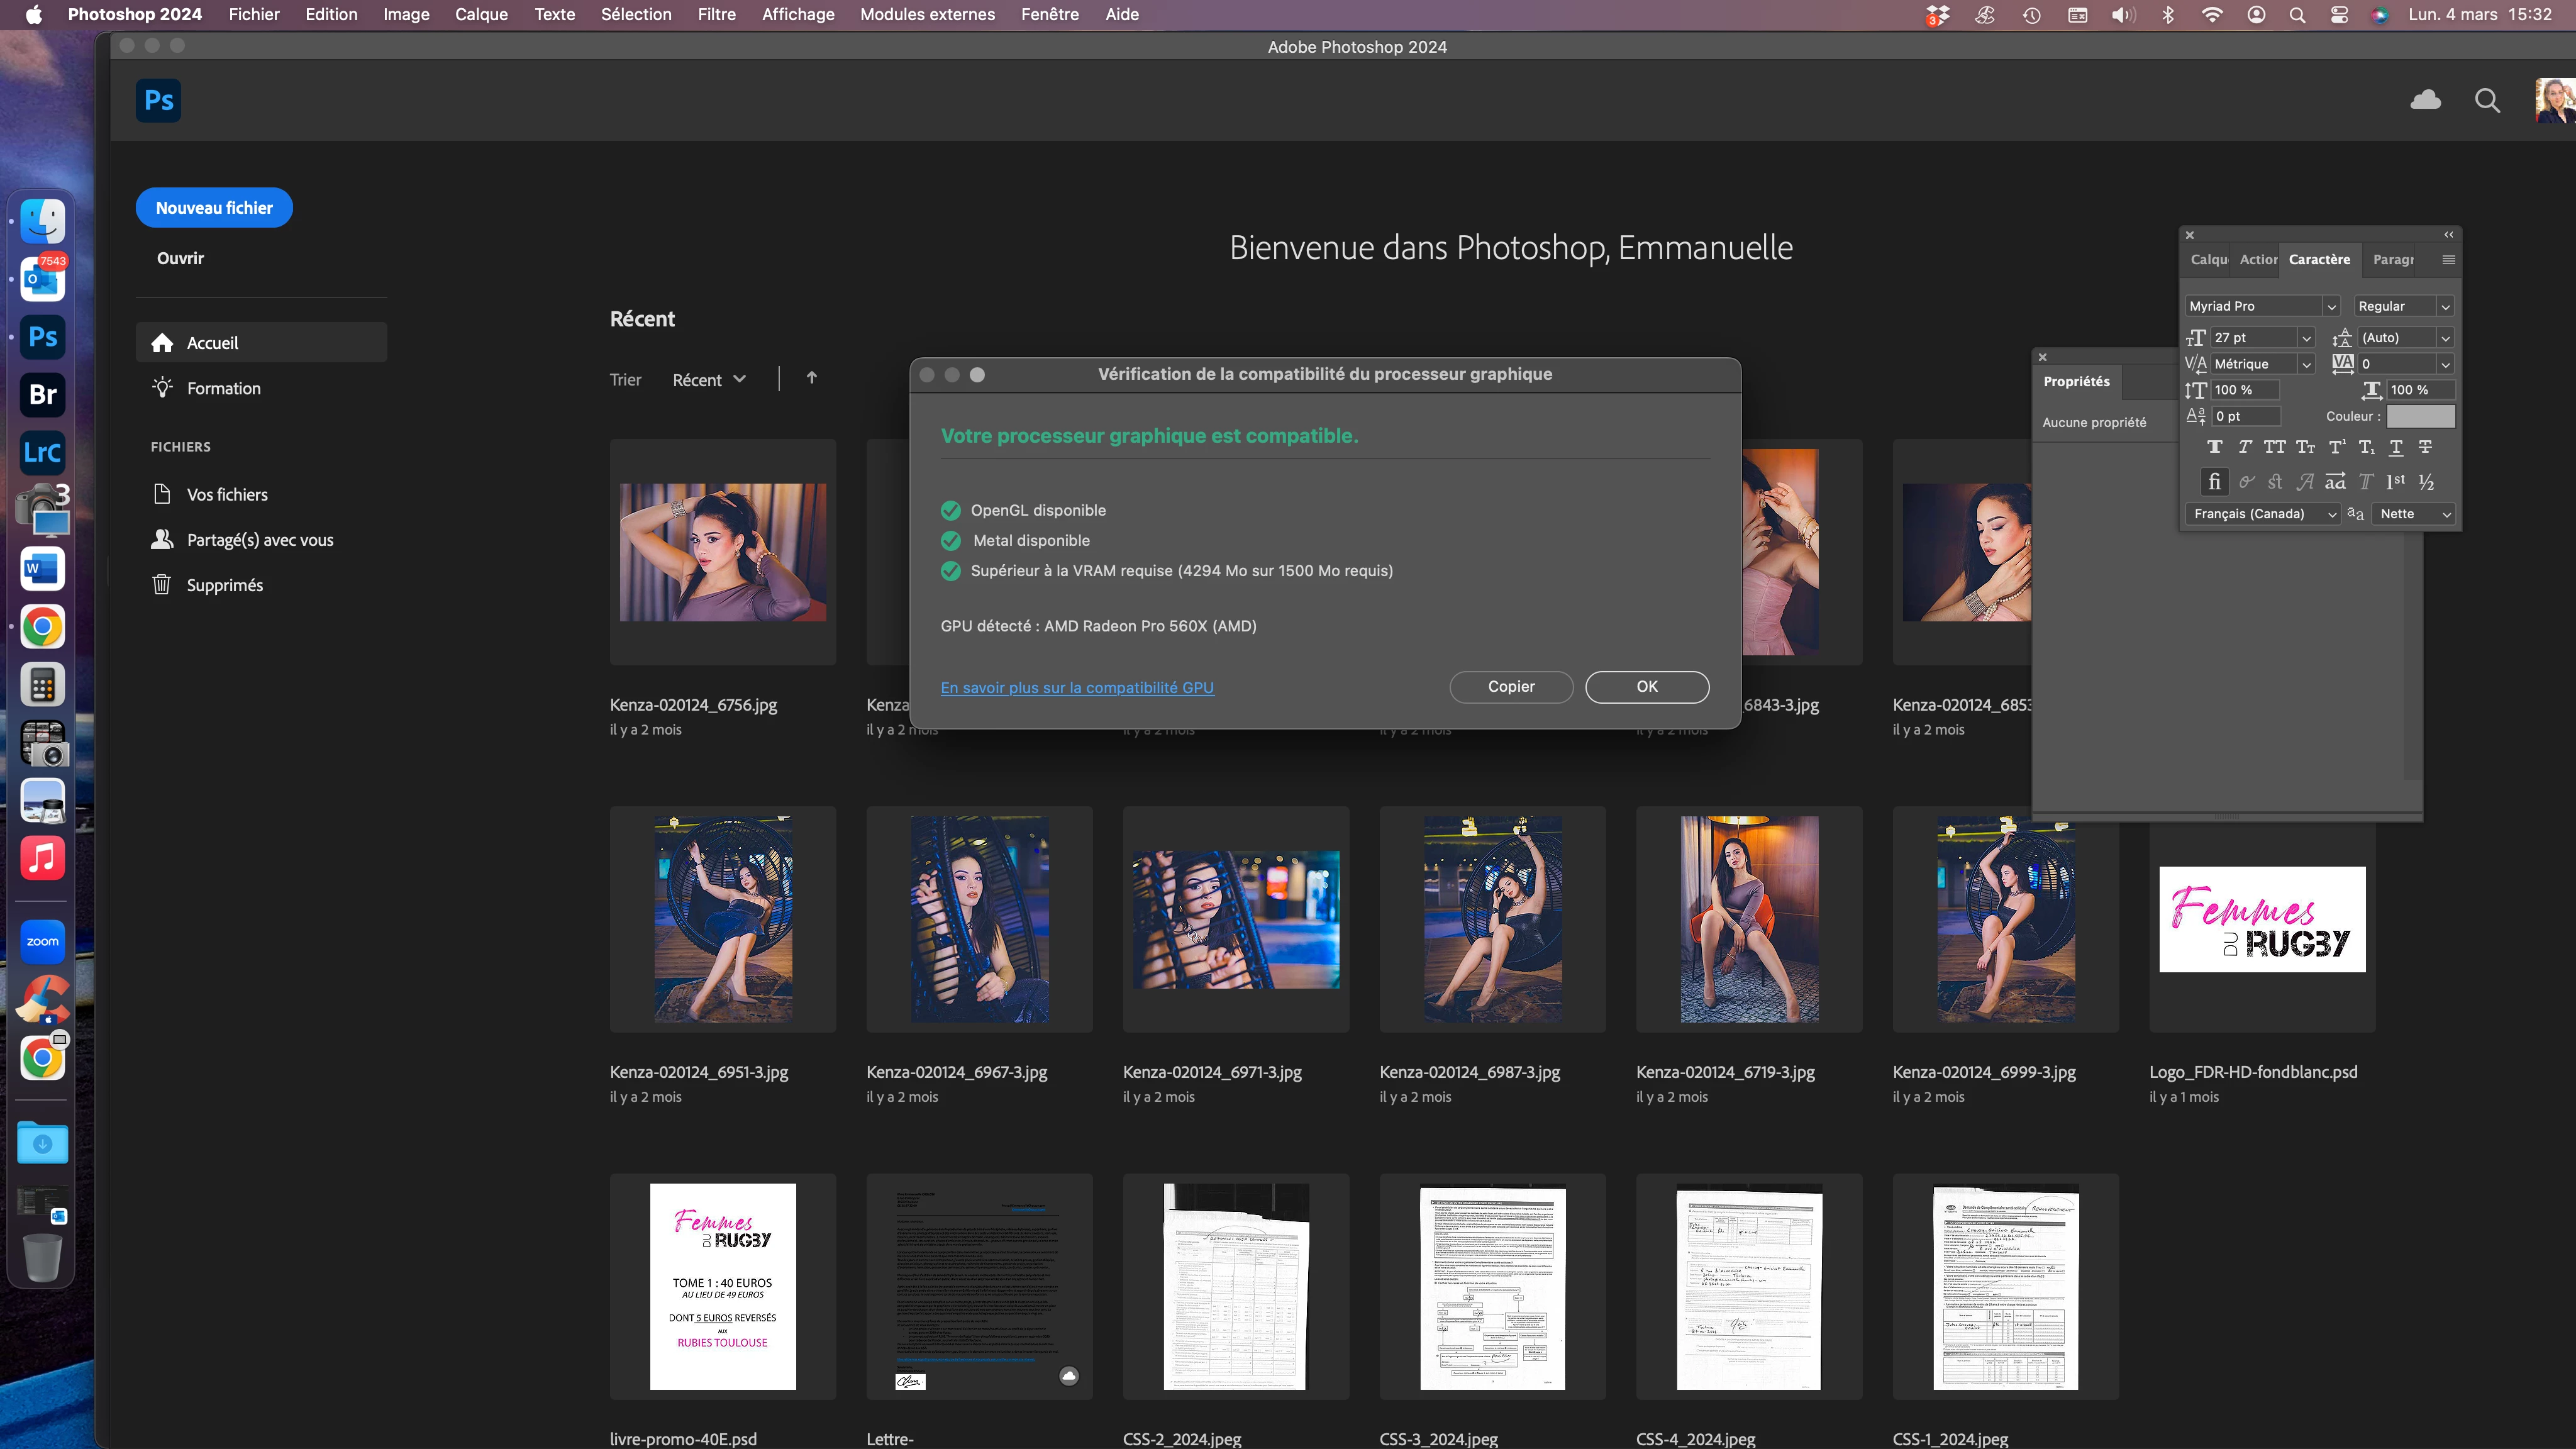The width and height of the screenshot is (2576, 1449).
Task: Open the Filtre menu in menu bar
Action: coord(716,14)
